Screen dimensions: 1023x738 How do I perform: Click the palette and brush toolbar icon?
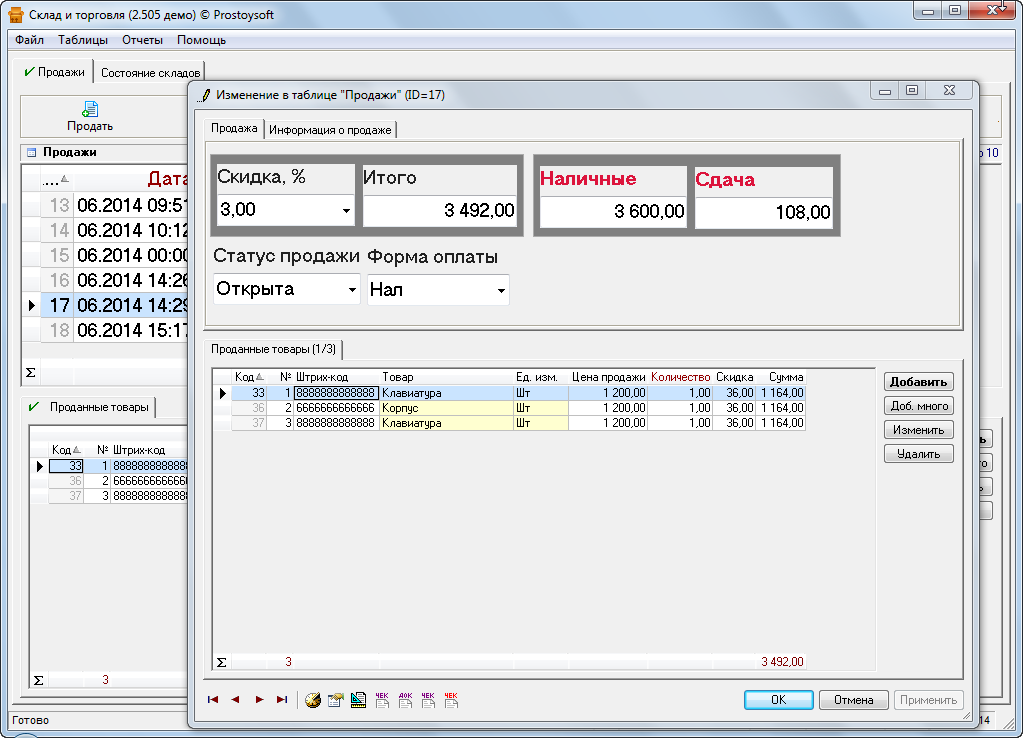click(x=312, y=700)
